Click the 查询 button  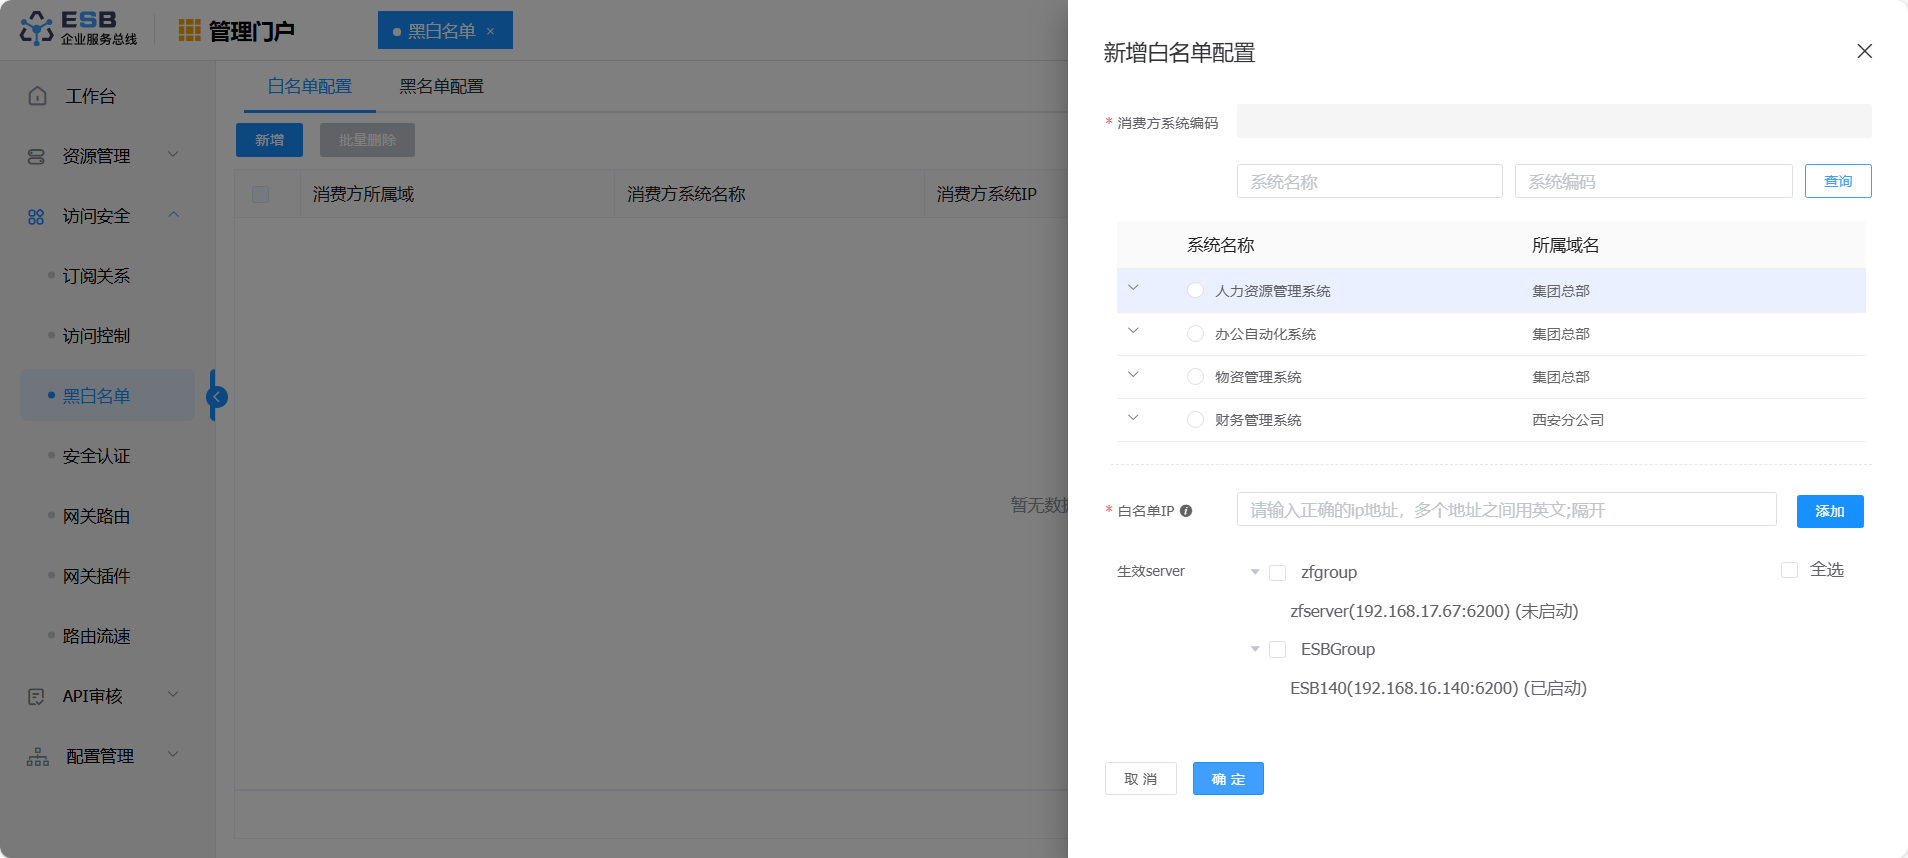click(x=1837, y=181)
